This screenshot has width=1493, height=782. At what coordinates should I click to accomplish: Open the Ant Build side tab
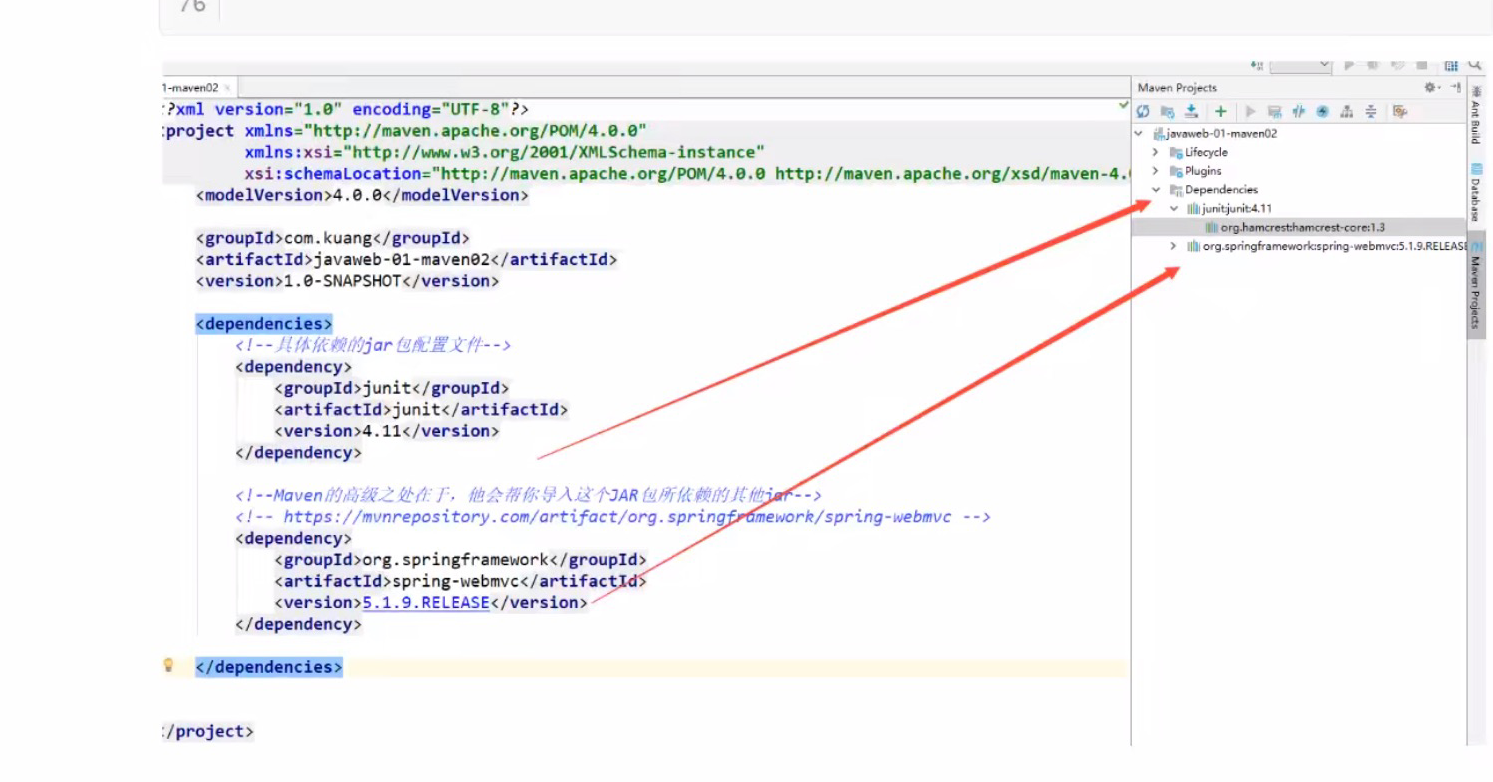1475,113
